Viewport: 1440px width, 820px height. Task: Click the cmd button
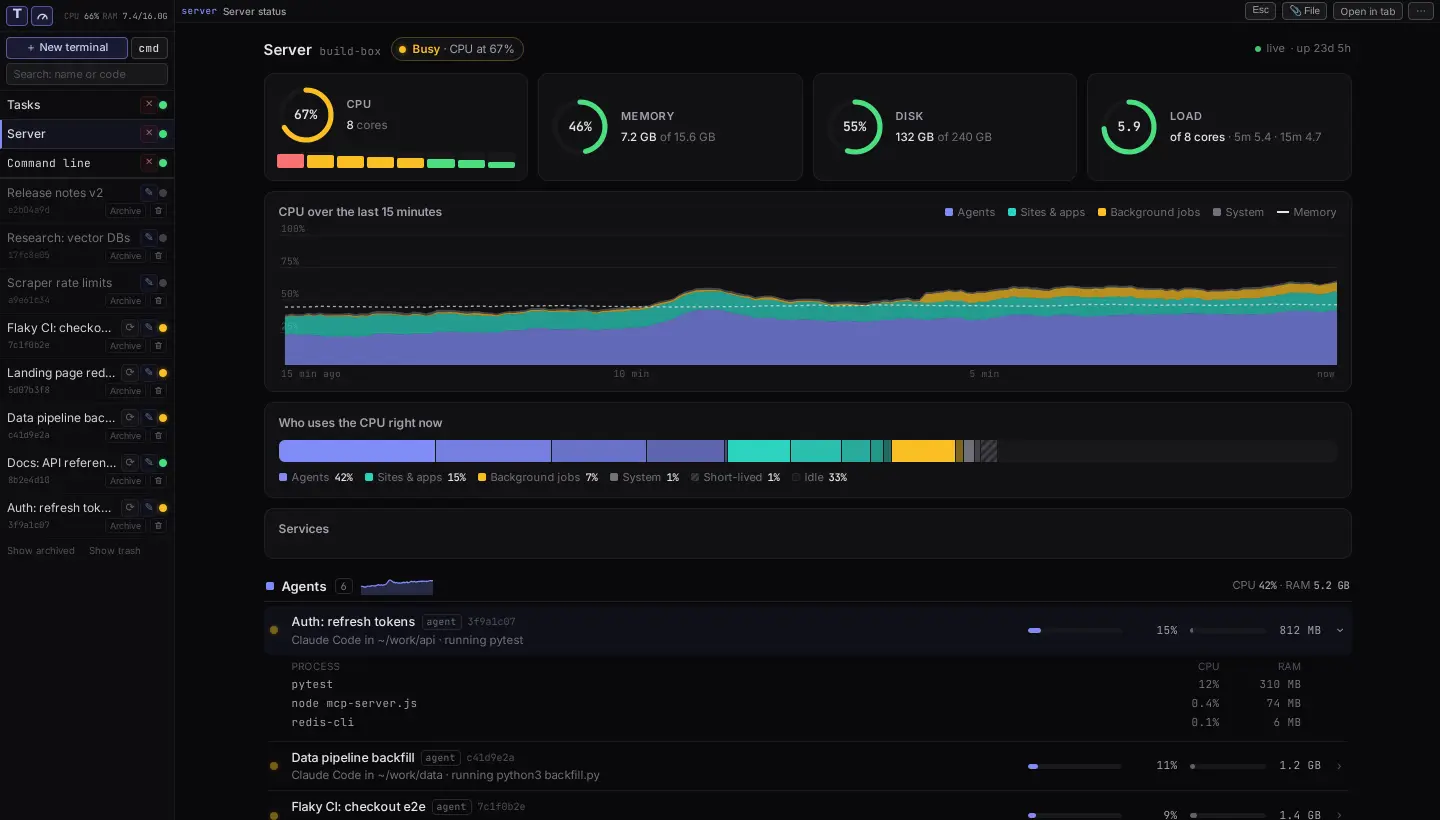click(149, 48)
